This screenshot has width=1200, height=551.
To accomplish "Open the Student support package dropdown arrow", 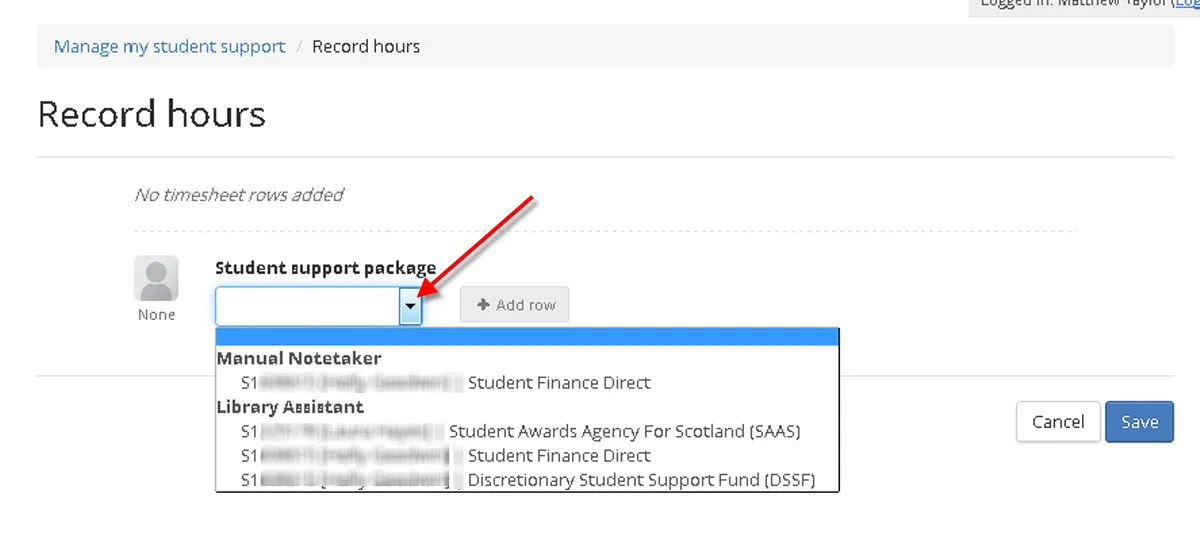I will click(x=411, y=306).
